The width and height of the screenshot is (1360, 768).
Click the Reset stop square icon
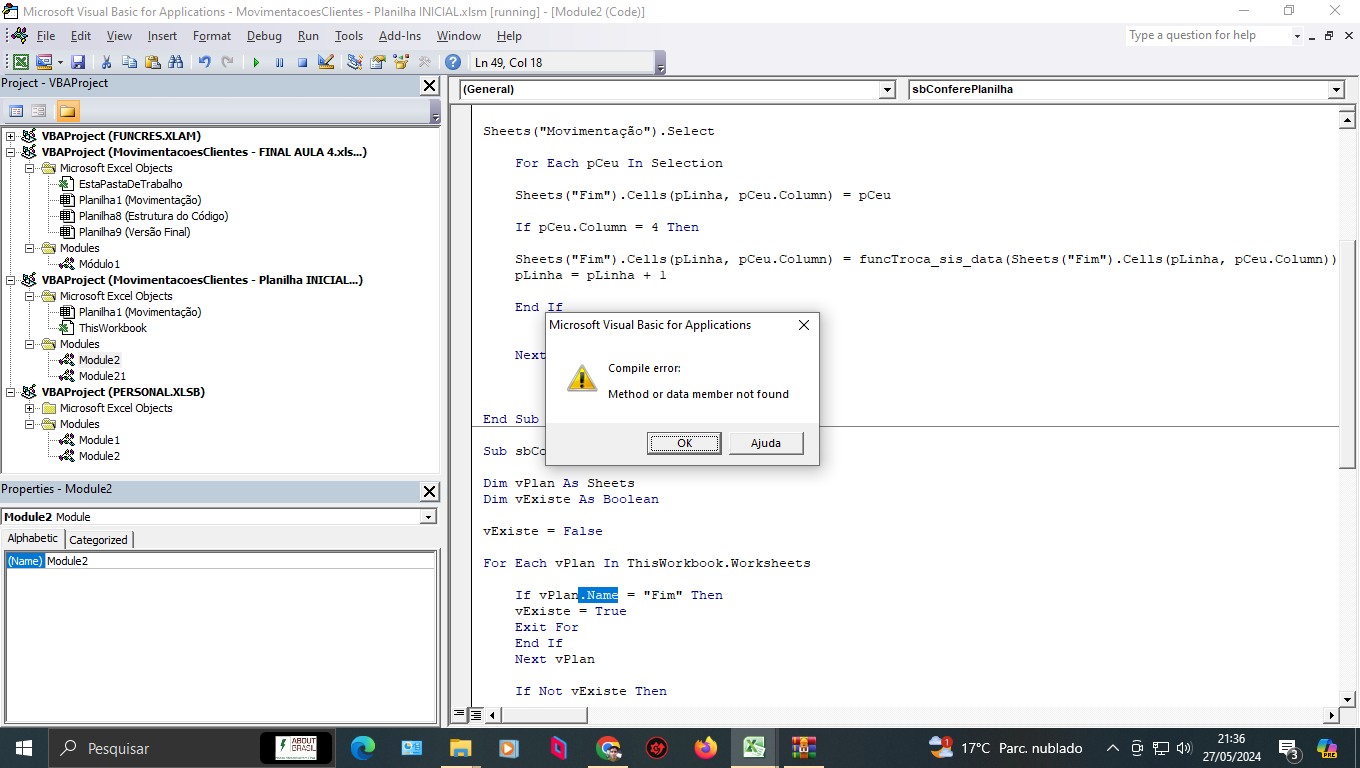[x=302, y=62]
